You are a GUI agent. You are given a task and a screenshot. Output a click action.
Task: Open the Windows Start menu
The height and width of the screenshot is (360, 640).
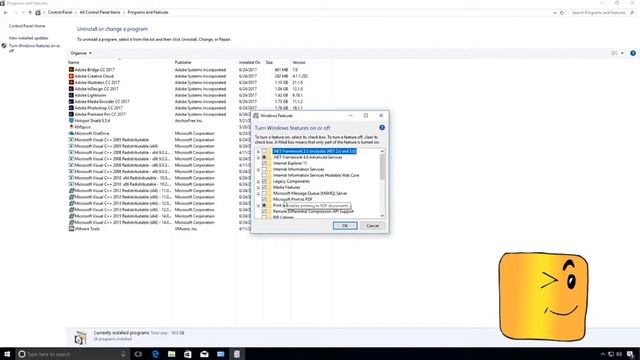[x=7, y=354]
